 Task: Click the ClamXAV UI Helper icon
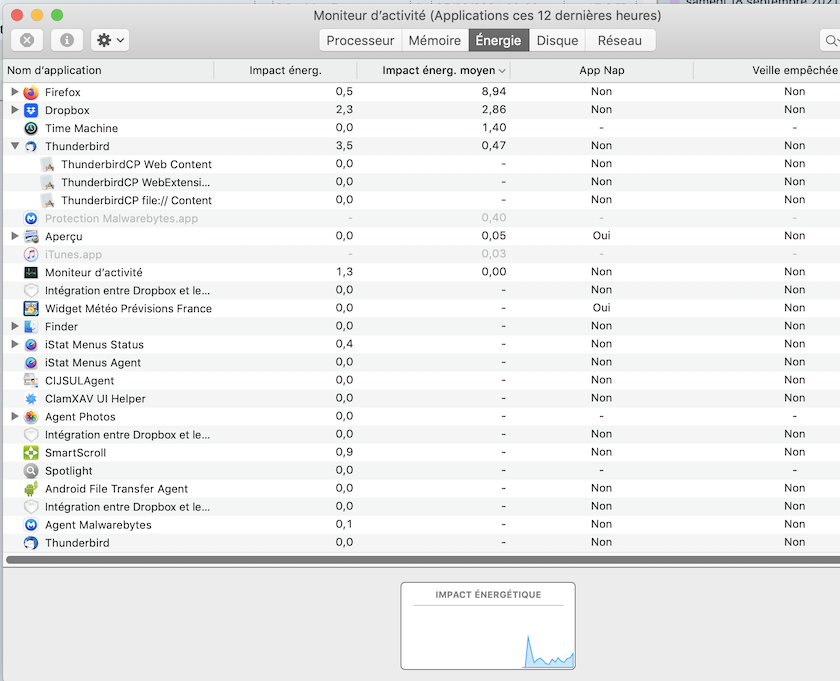[31, 399]
